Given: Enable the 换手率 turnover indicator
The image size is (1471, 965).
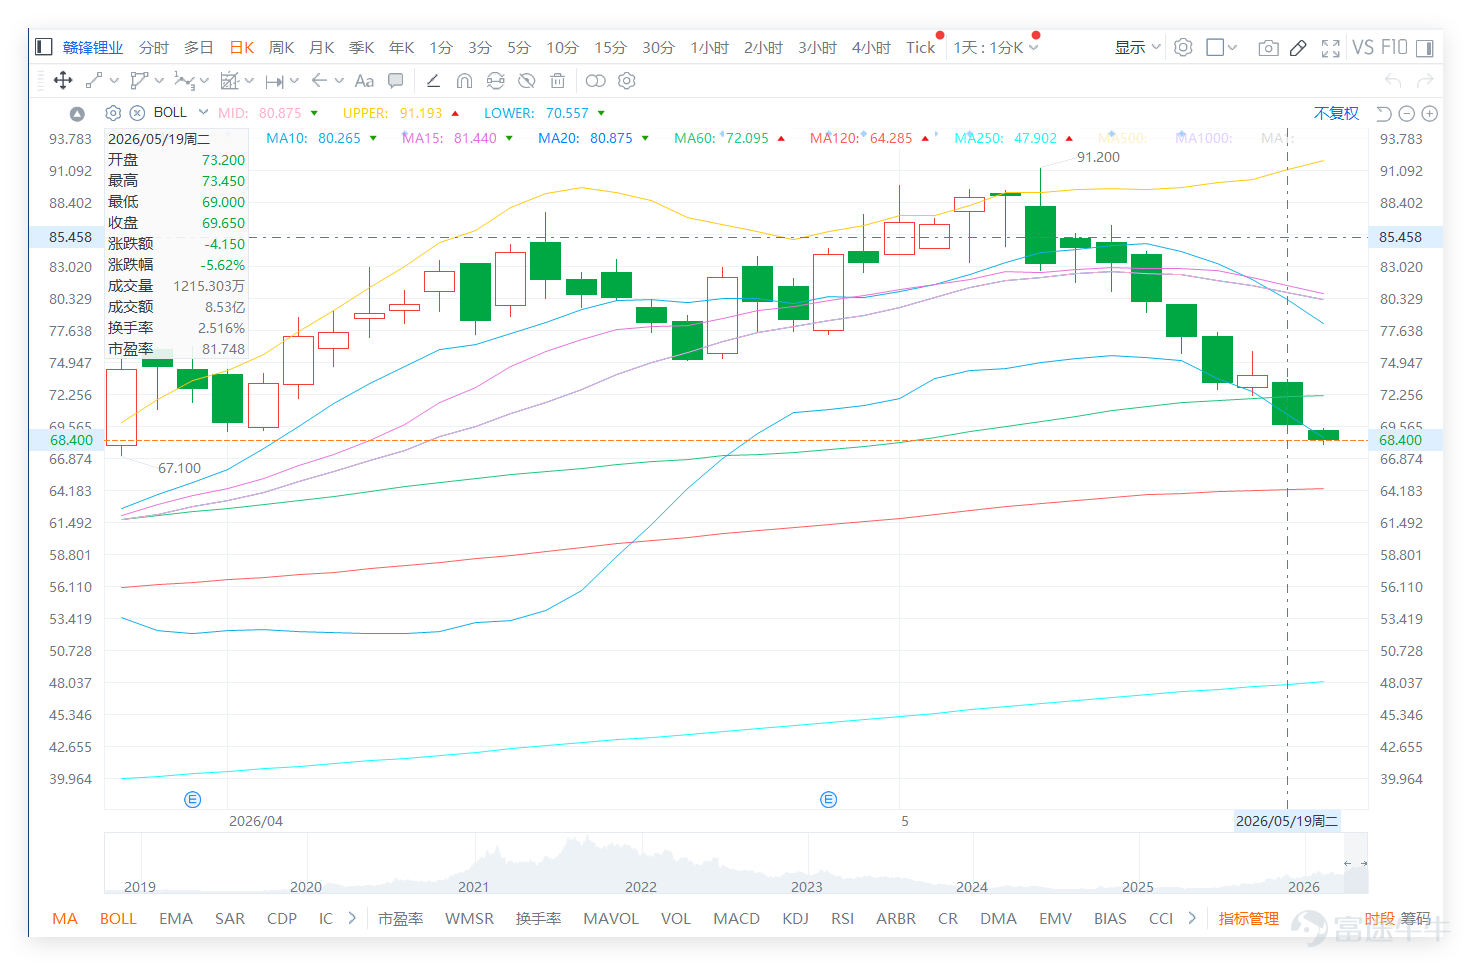Looking at the screenshot, I should 538,918.
